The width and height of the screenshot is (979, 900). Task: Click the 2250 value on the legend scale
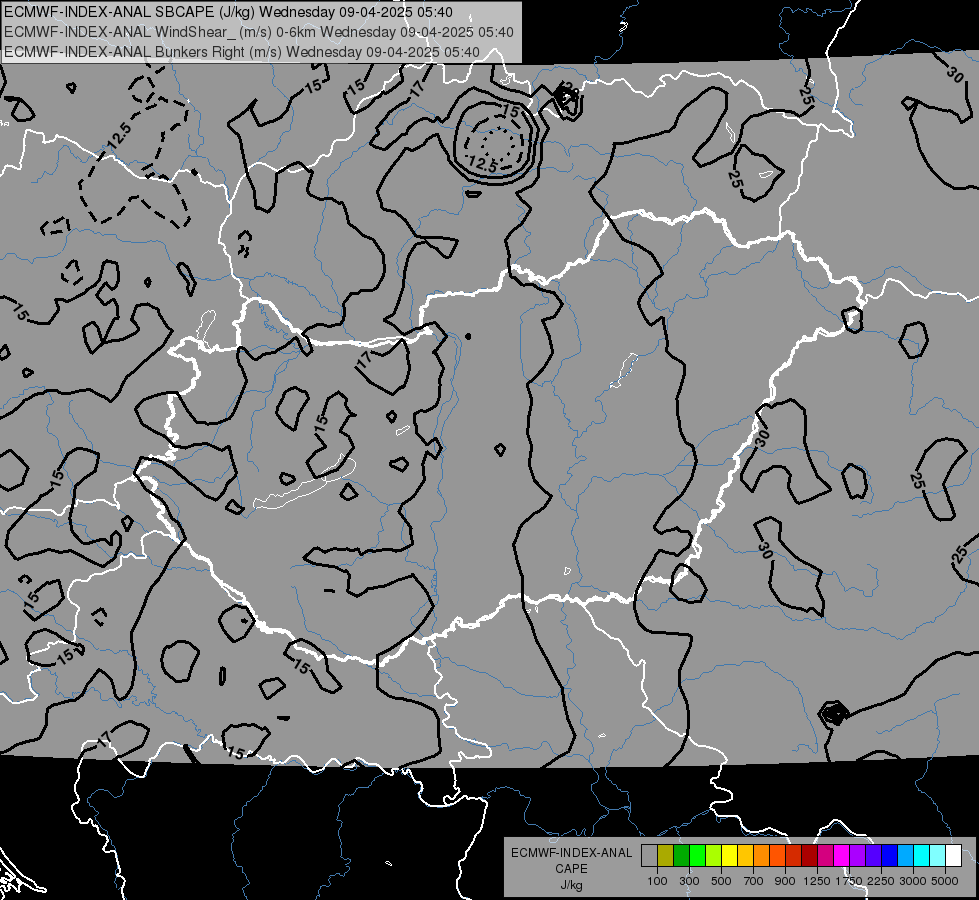point(882,881)
